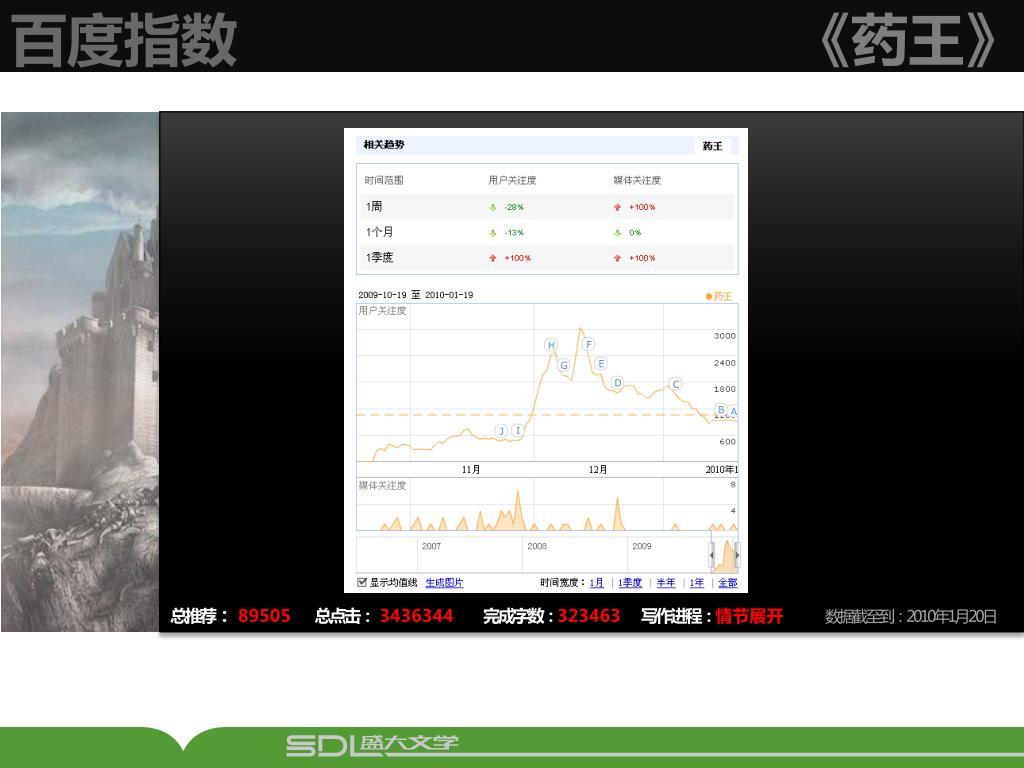Click the SDL 盛大文学 logo

coord(372,745)
